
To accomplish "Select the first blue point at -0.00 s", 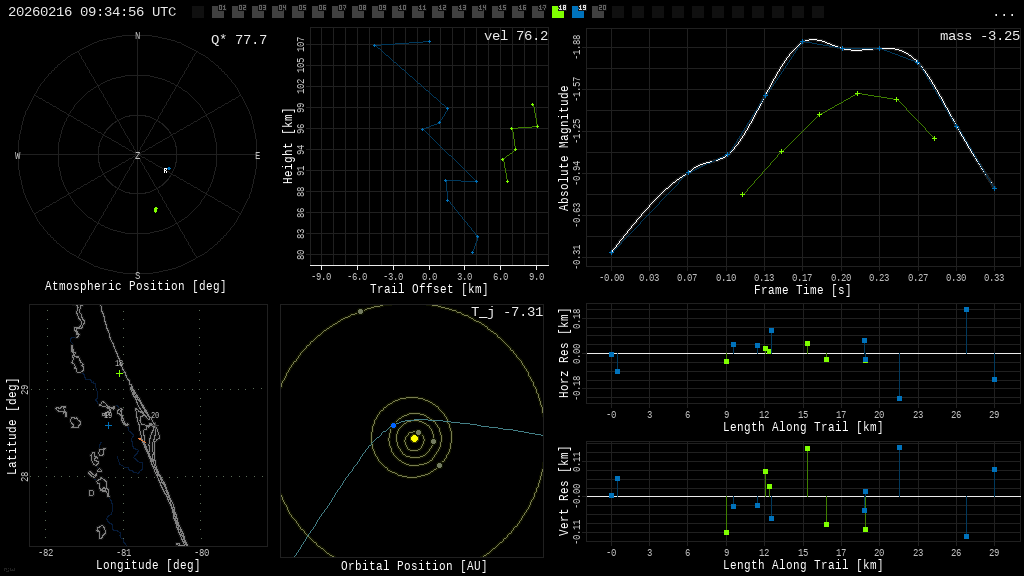I will [612, 252].
